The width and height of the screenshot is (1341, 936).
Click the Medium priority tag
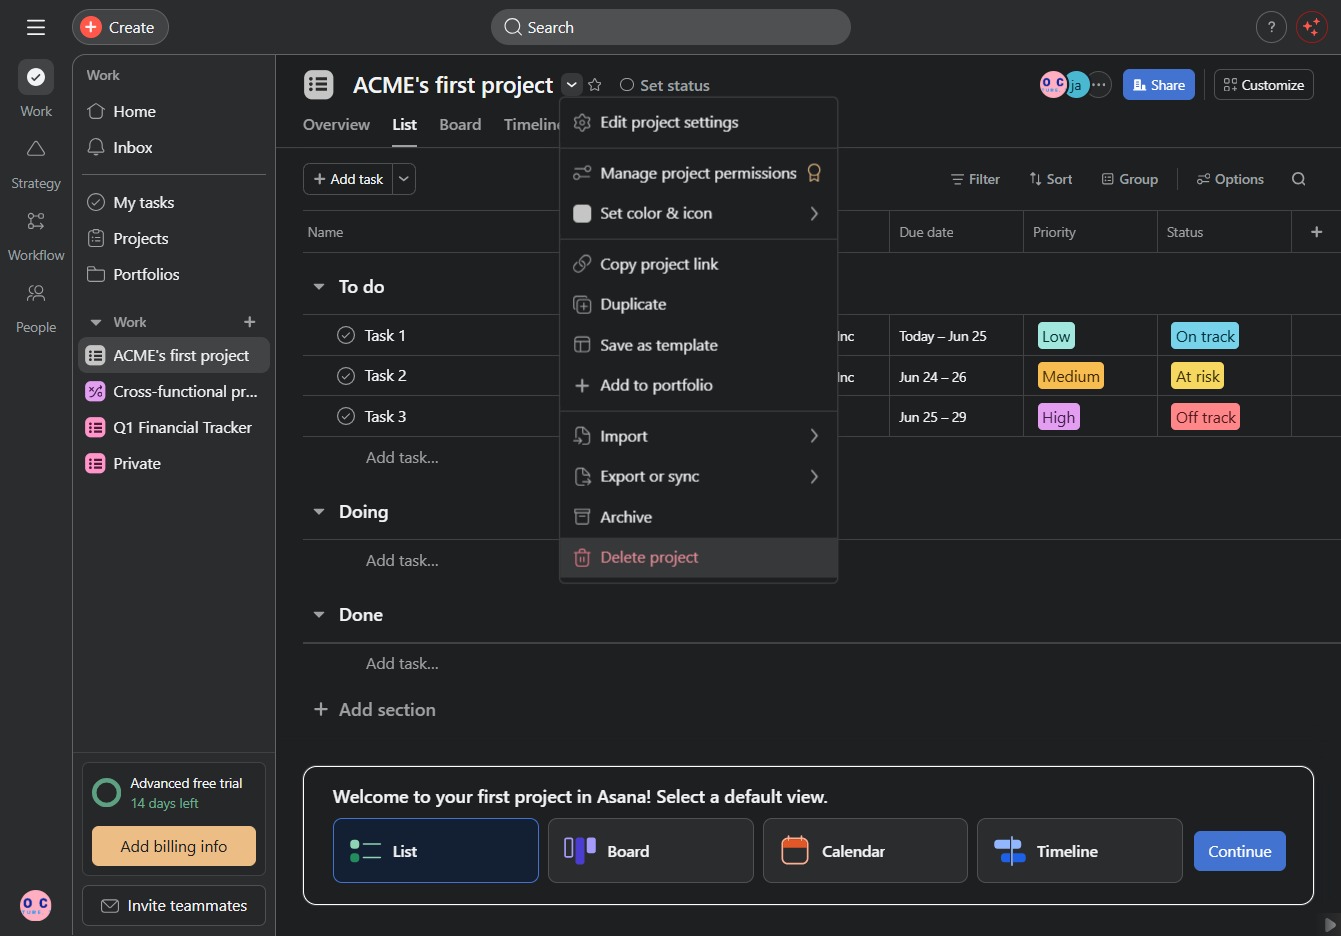(1071, 376)
